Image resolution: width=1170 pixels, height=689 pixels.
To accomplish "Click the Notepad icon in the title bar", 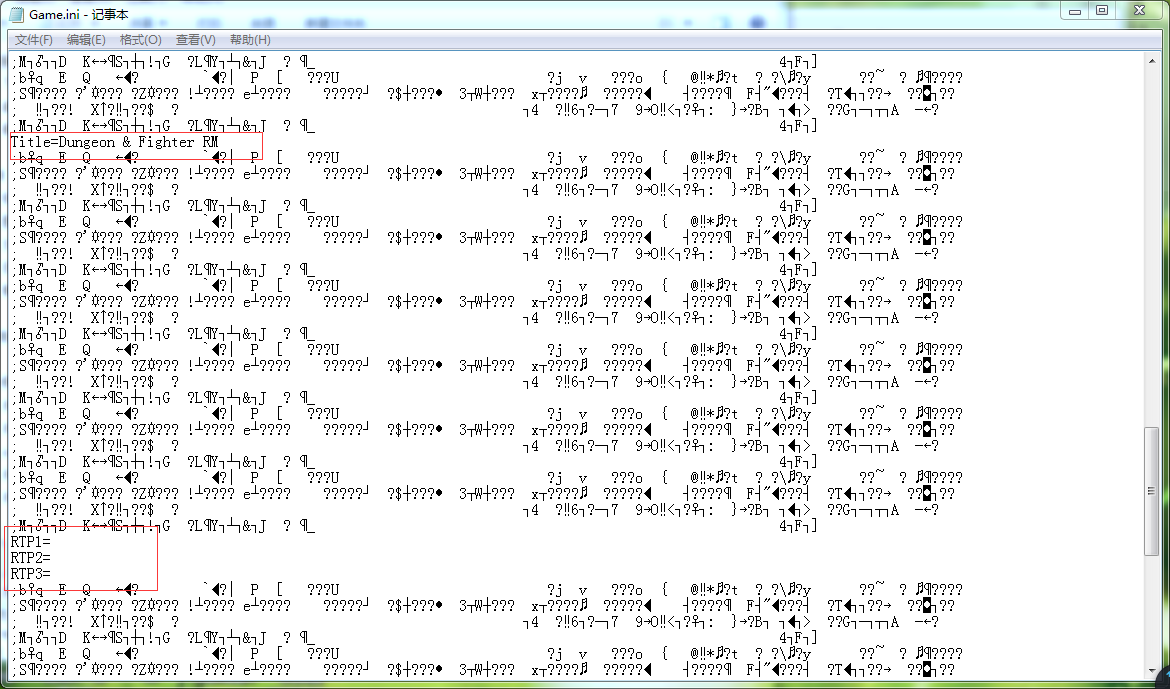I will click(16, 14).
